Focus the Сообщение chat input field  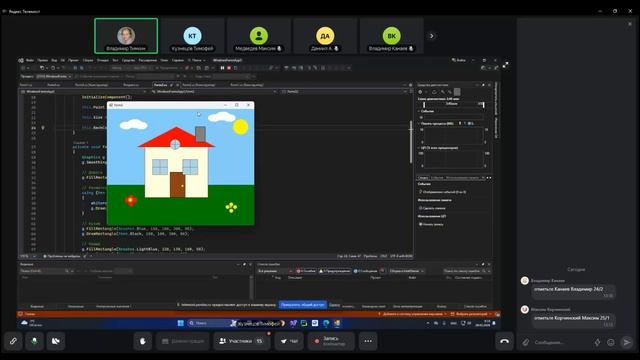561,342
